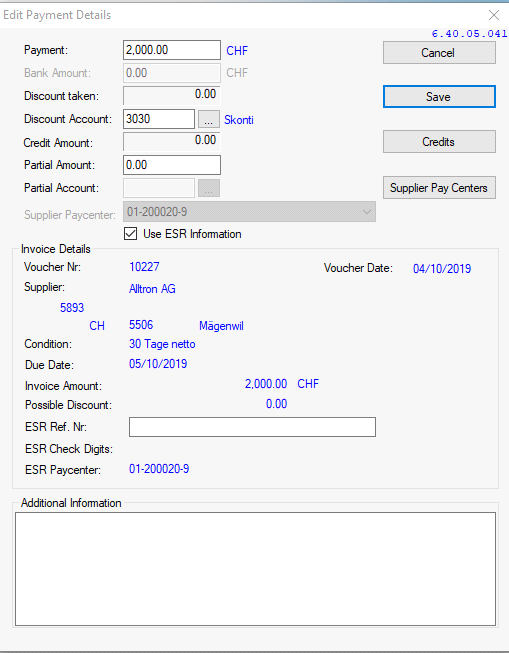Uncheck the Use ESR Information checkbox
Image resolution: width=509 pixels, height=653 pixels.
[x=130, y=234]
